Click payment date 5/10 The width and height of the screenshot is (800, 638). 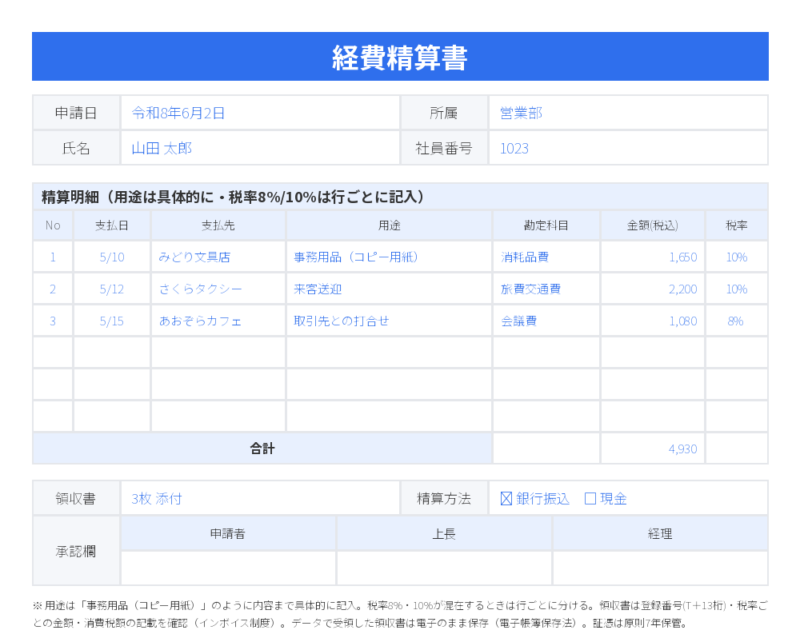pos(112,257)
